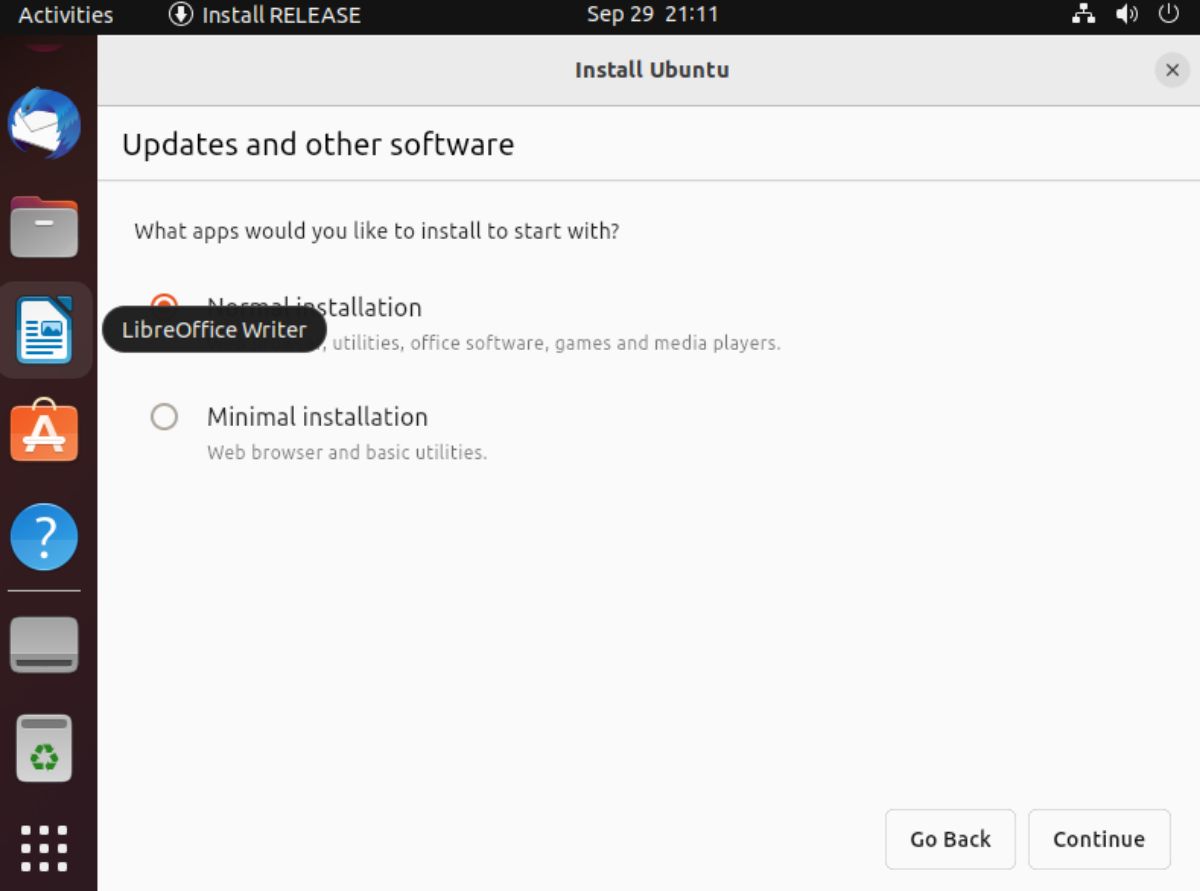The height and width of the screenshot is (891, 1200).
Task: Click the volume icon in the top bar
Action: click(x=1126, y=14)
